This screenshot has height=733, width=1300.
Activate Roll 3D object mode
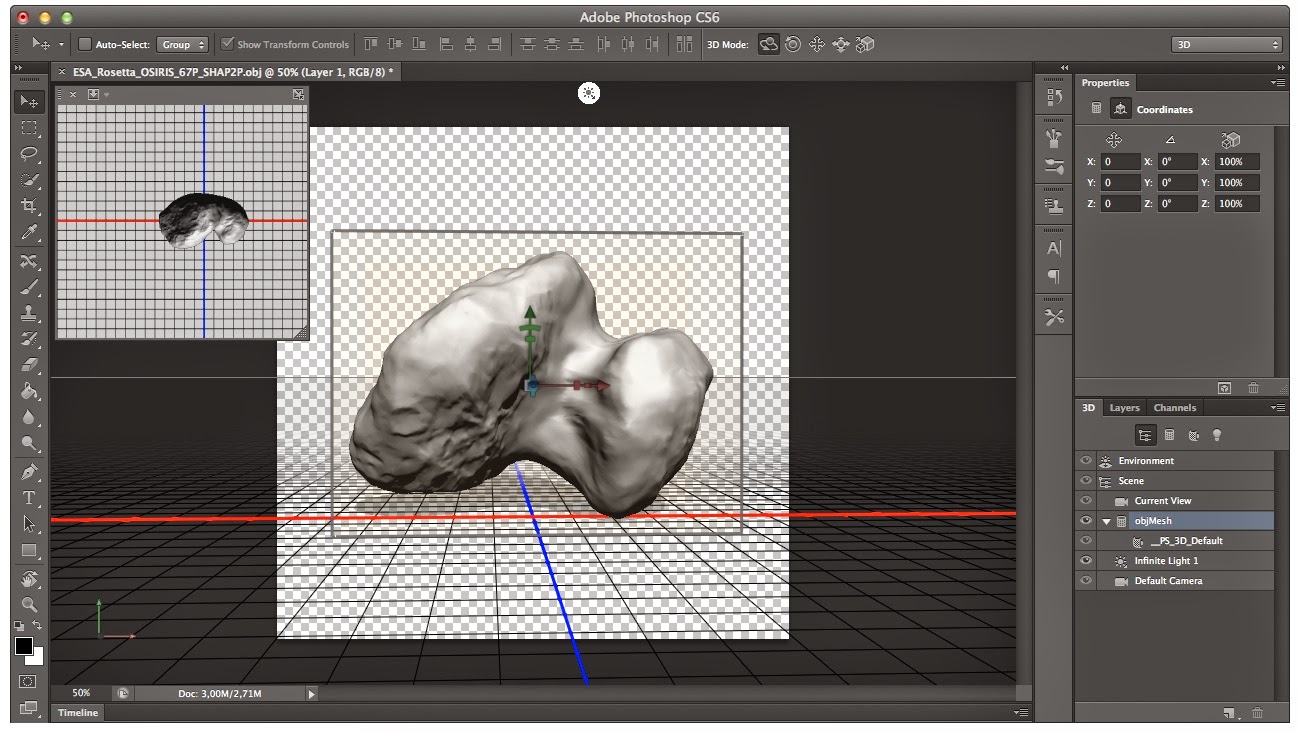(793, 44)
